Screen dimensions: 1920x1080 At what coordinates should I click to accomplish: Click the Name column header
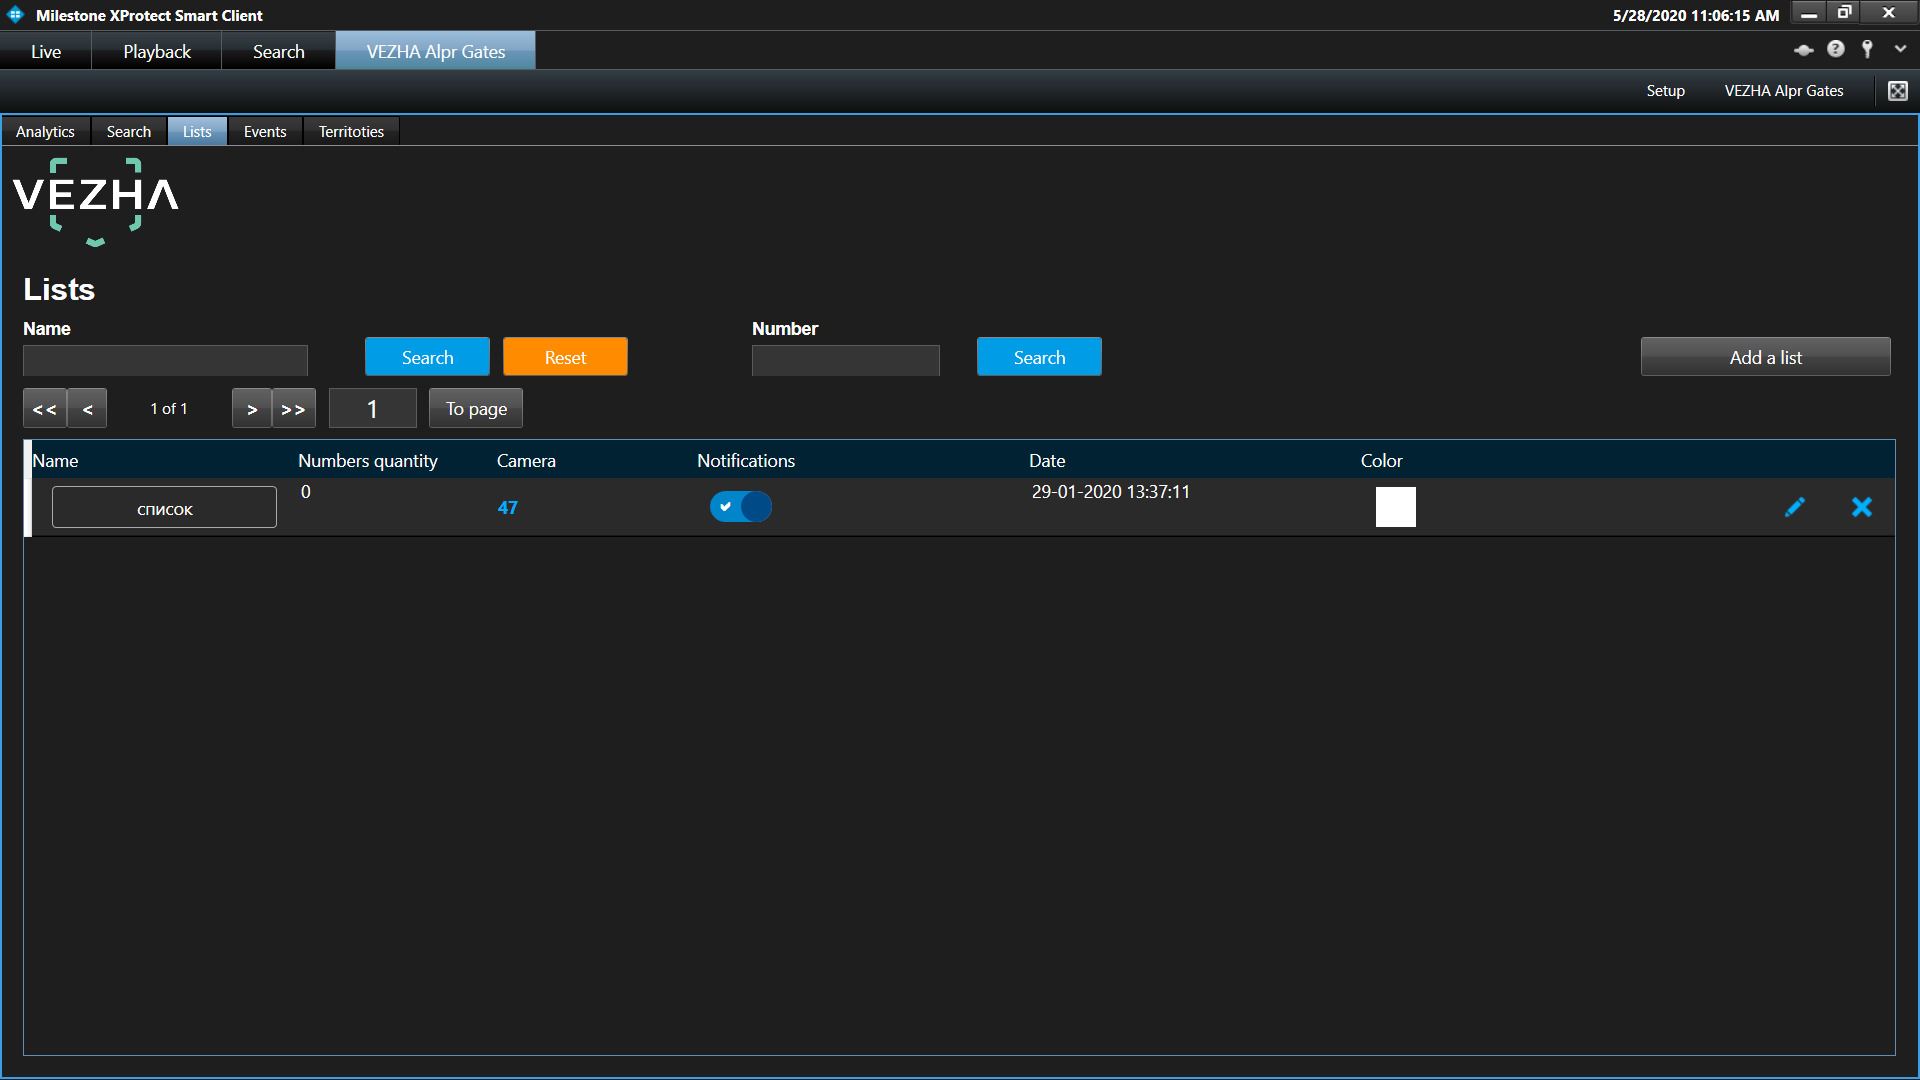coord(55,461)
